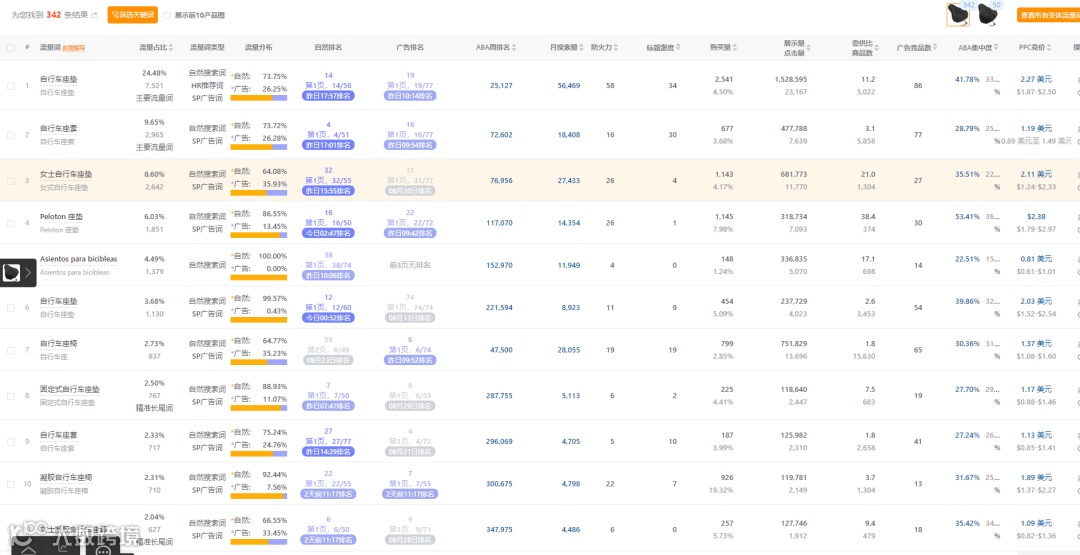Sort by 购买量 column arrows
This screenshot has height=555, width=1080.
point(736,48)
